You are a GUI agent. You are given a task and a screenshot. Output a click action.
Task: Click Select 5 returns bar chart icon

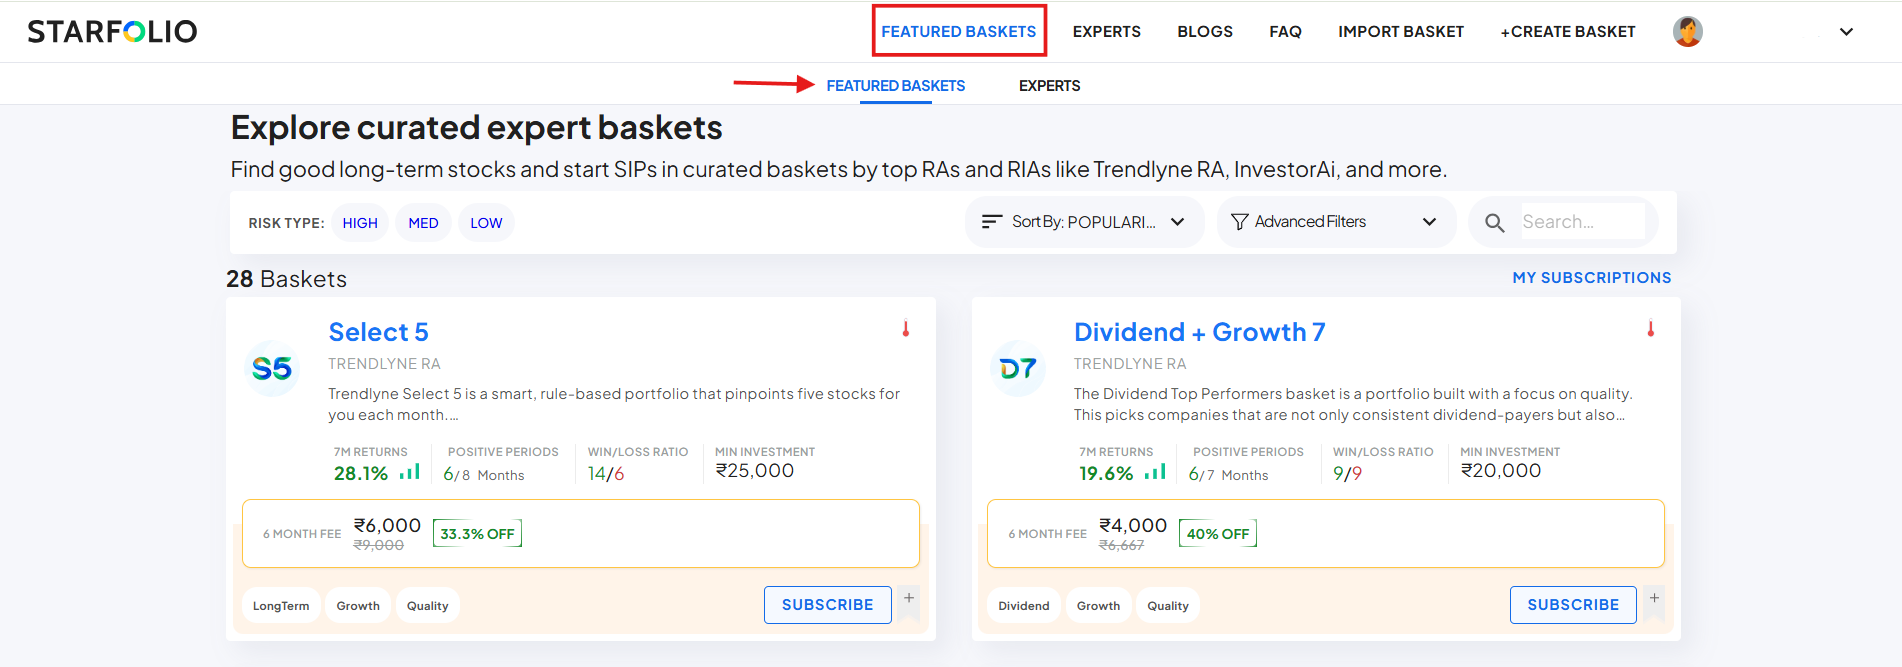click(410, 472)
